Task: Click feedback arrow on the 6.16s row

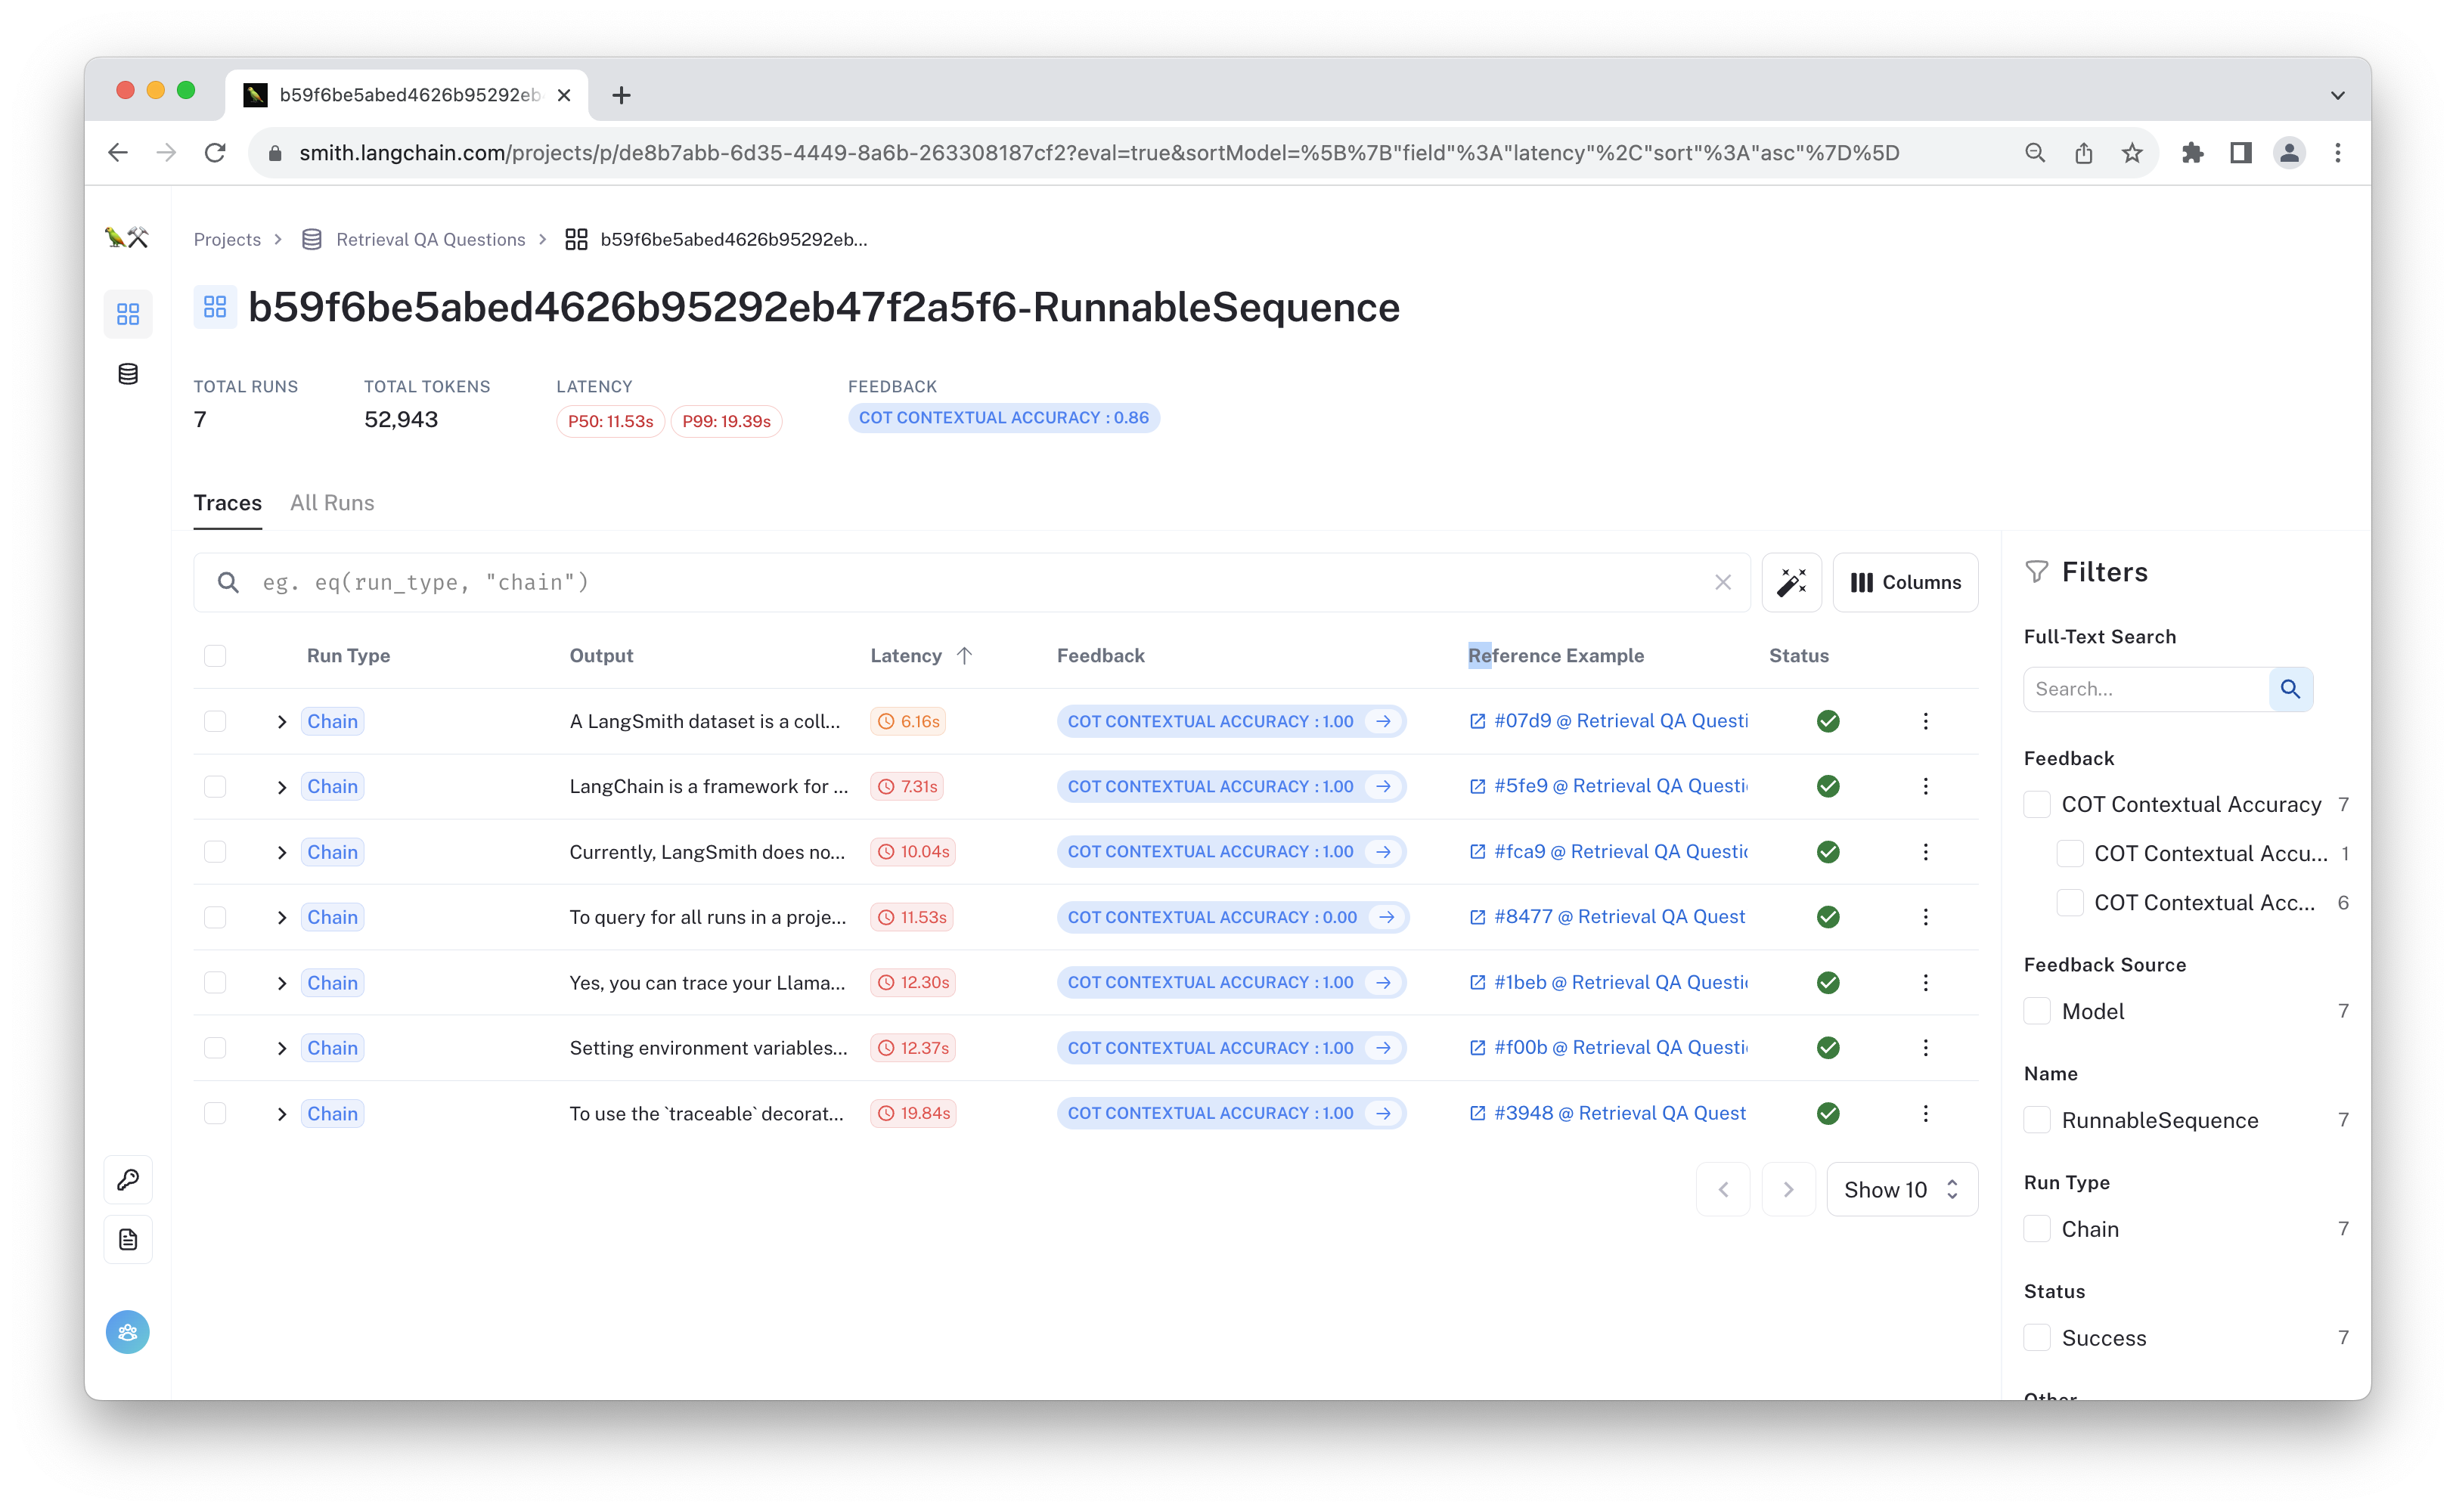Action: click(x=1383, y=721)
